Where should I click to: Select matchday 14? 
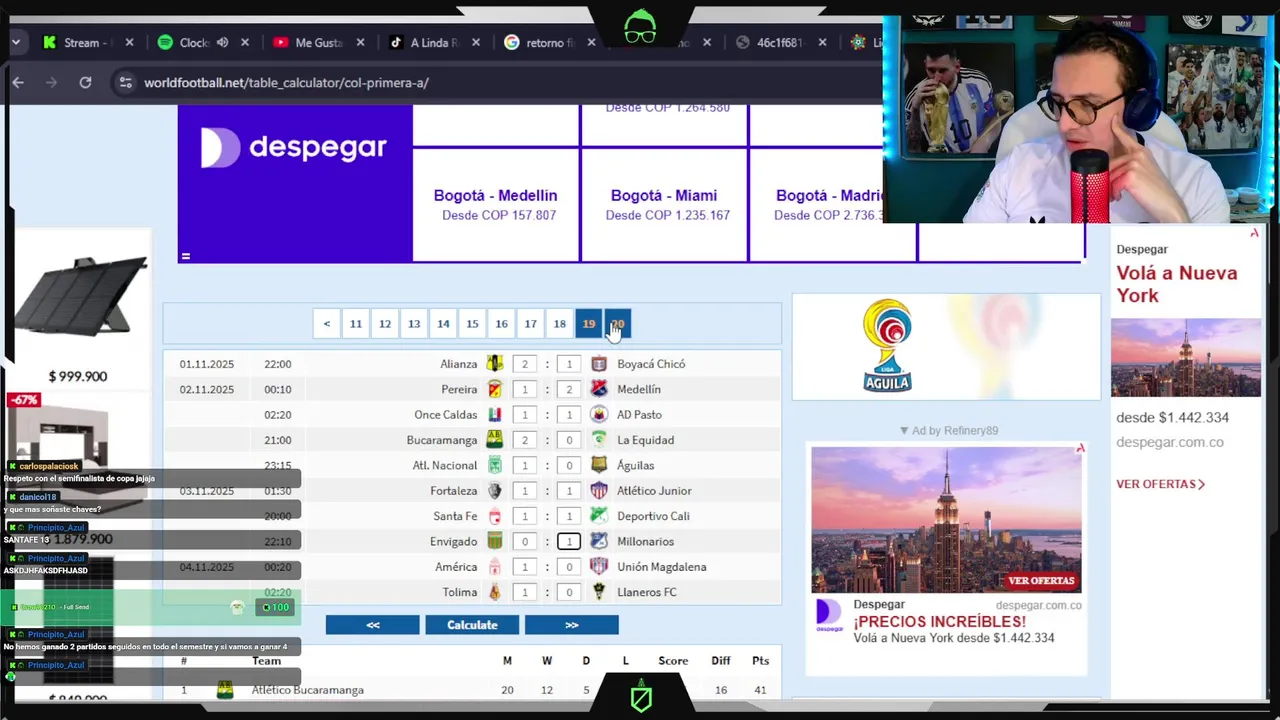point(443,324)
